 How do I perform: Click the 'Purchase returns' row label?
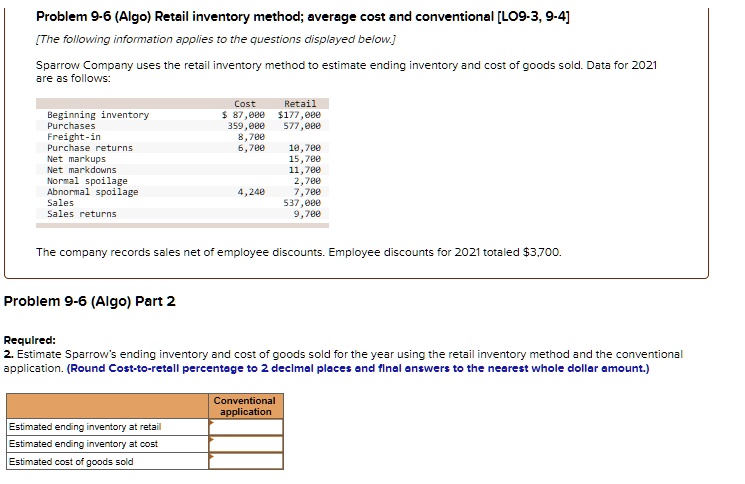click(90, 148)
